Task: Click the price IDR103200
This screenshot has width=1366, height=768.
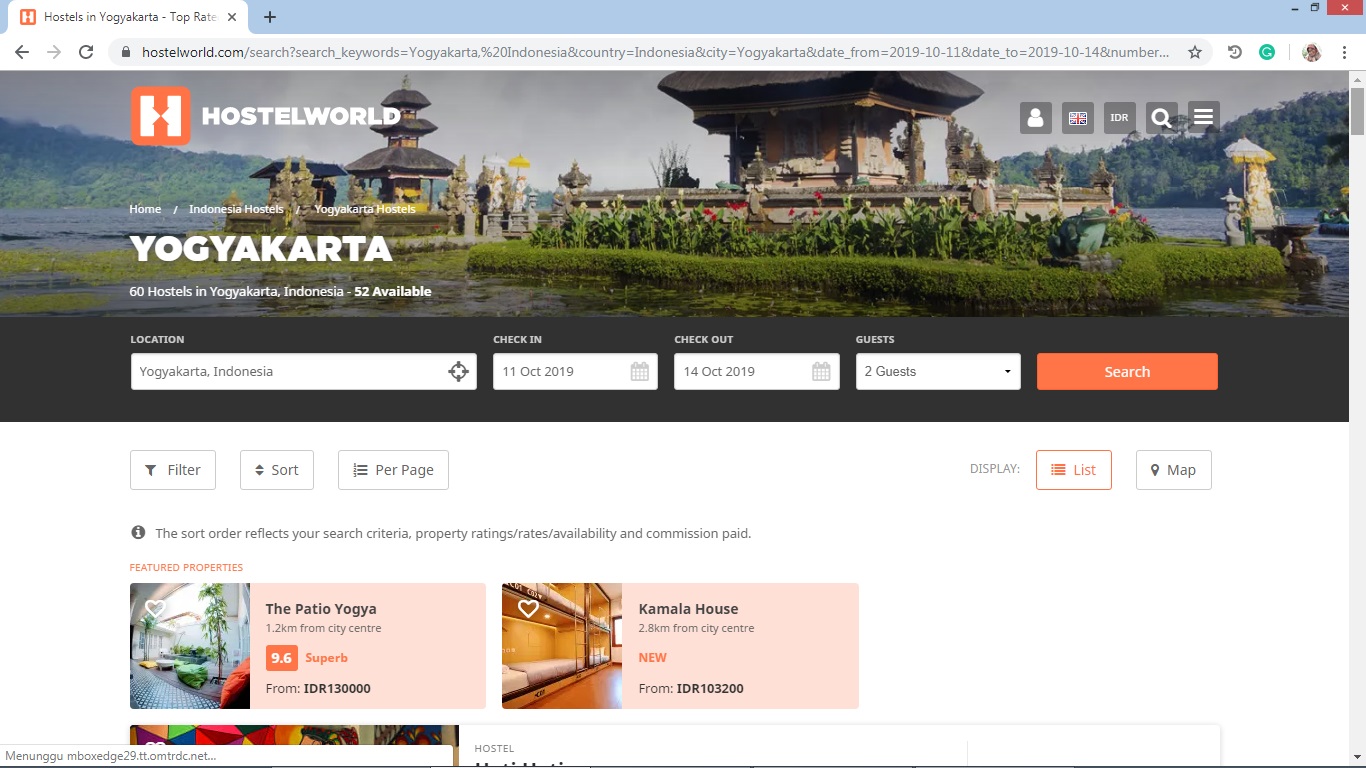Action: coord(710,689)
